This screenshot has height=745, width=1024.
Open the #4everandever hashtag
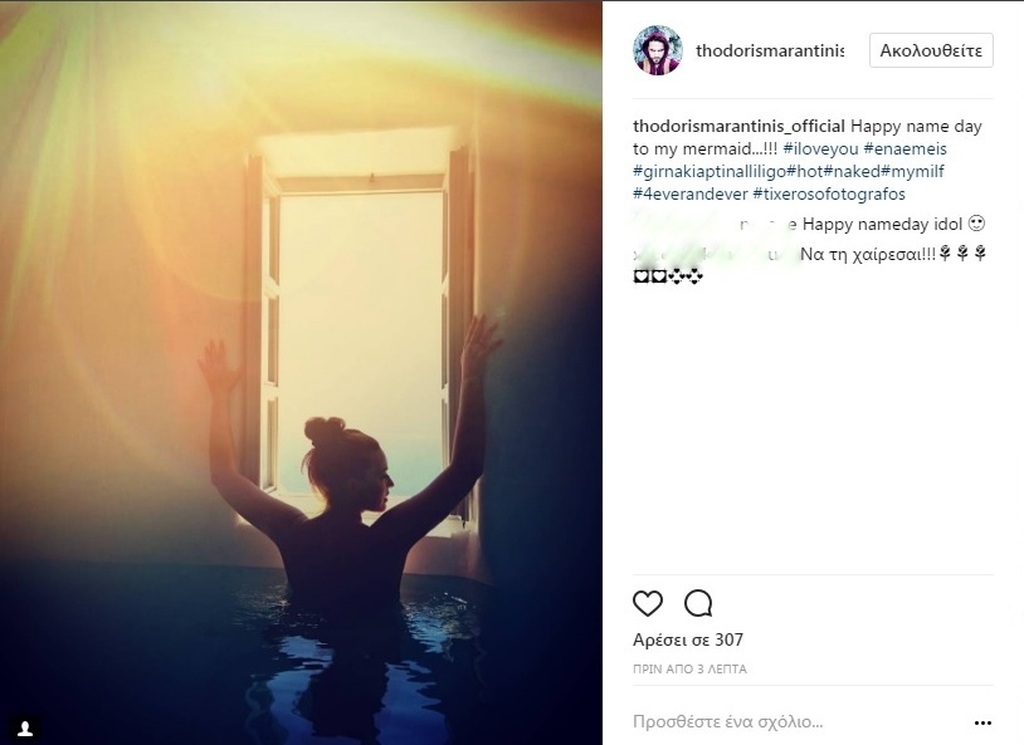click(690, 195)
